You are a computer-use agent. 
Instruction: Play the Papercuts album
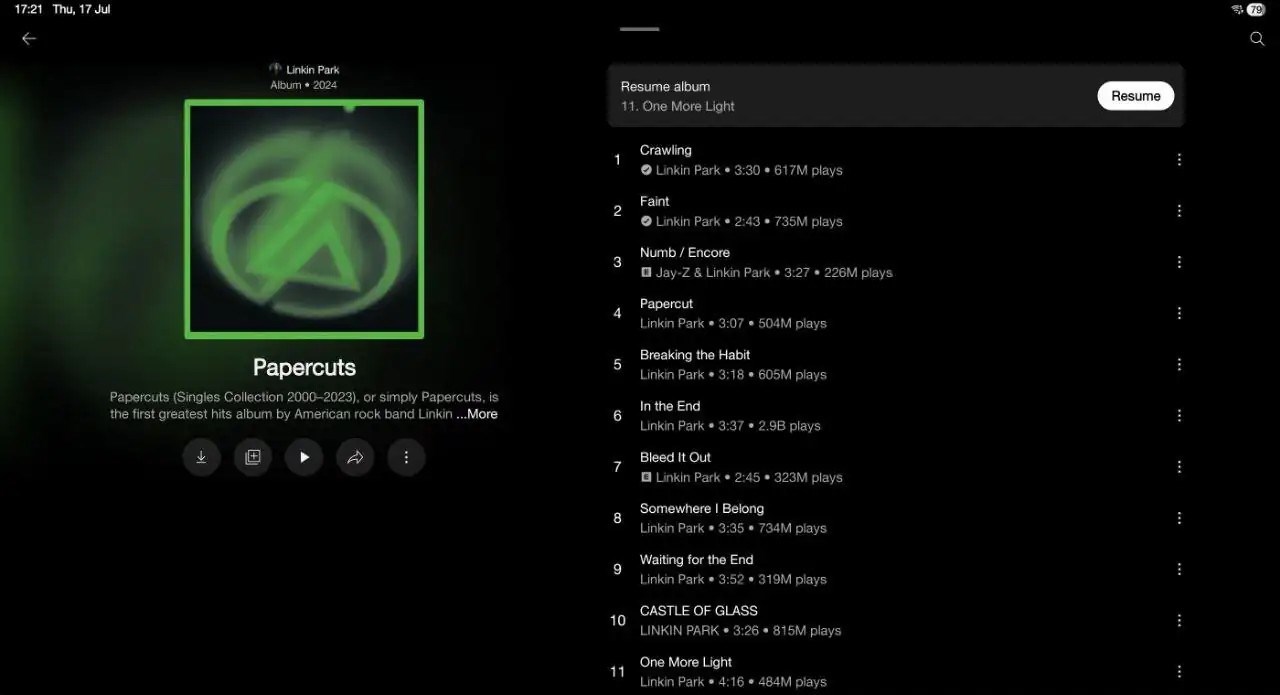click(304, 457)
